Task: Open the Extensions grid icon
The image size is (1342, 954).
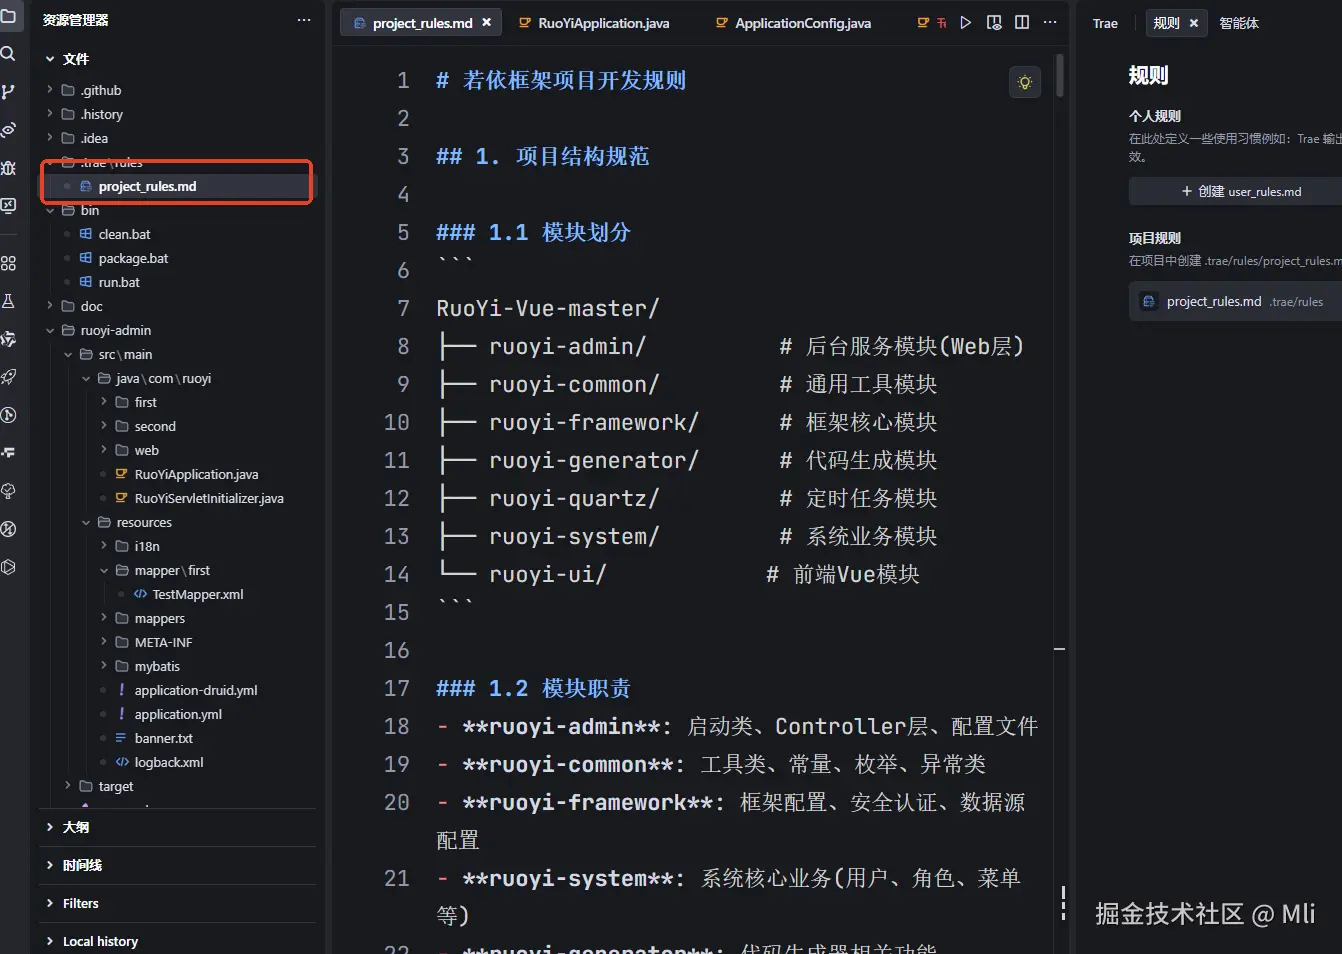Action: 8,263
